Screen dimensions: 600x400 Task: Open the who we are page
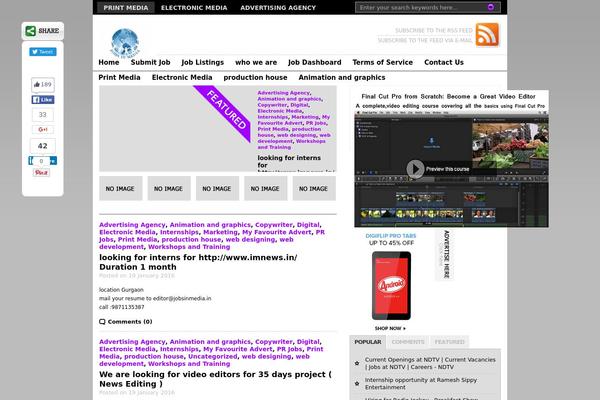(256, 62)
